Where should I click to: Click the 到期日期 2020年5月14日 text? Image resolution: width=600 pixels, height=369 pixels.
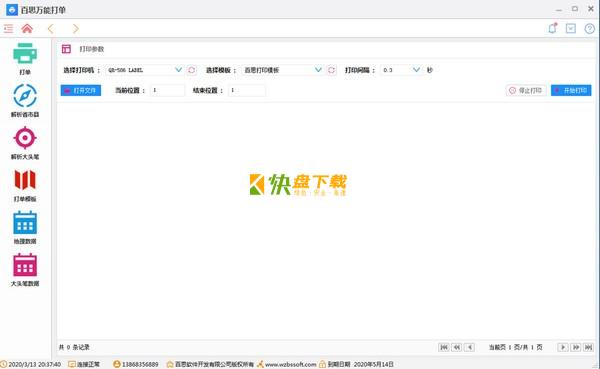[x=360, y=364]
